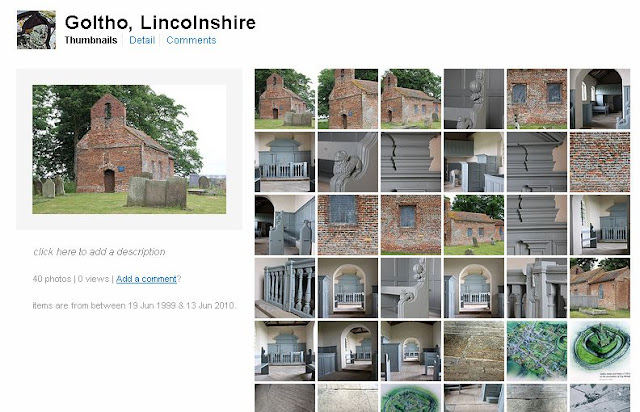Click here to add a description

point(99,252)
